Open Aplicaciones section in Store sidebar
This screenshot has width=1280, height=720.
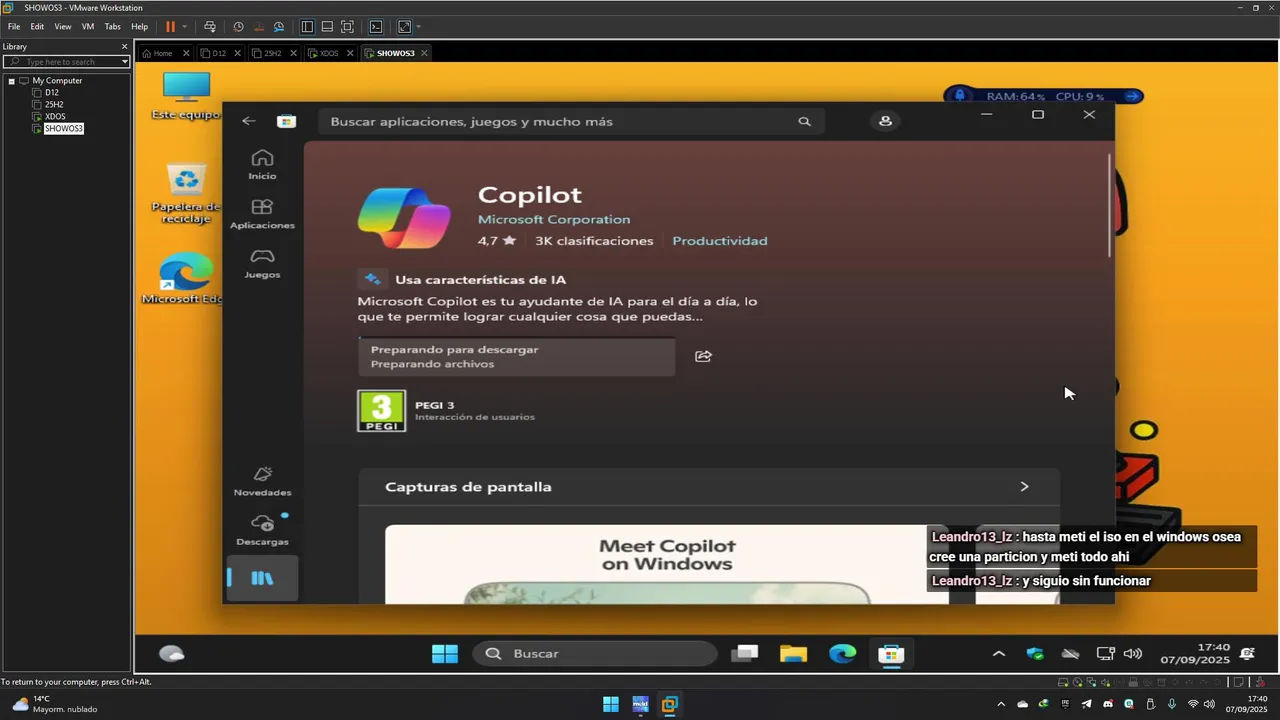(x=262, y=214)
